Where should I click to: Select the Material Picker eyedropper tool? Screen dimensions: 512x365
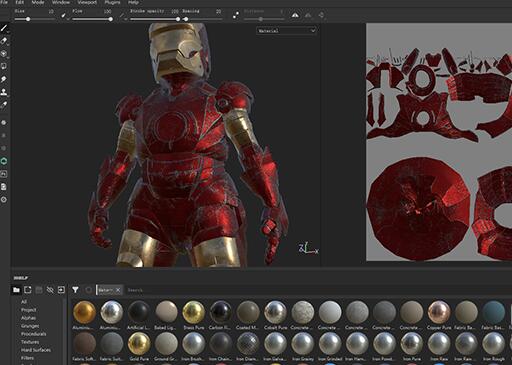click(4, 105)
